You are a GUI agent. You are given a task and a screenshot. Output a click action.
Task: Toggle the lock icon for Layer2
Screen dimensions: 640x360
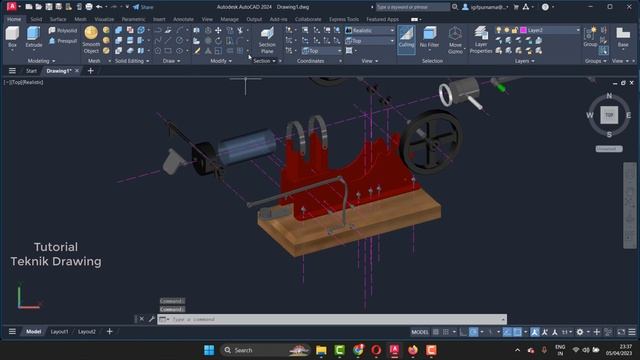click(515, 30)
